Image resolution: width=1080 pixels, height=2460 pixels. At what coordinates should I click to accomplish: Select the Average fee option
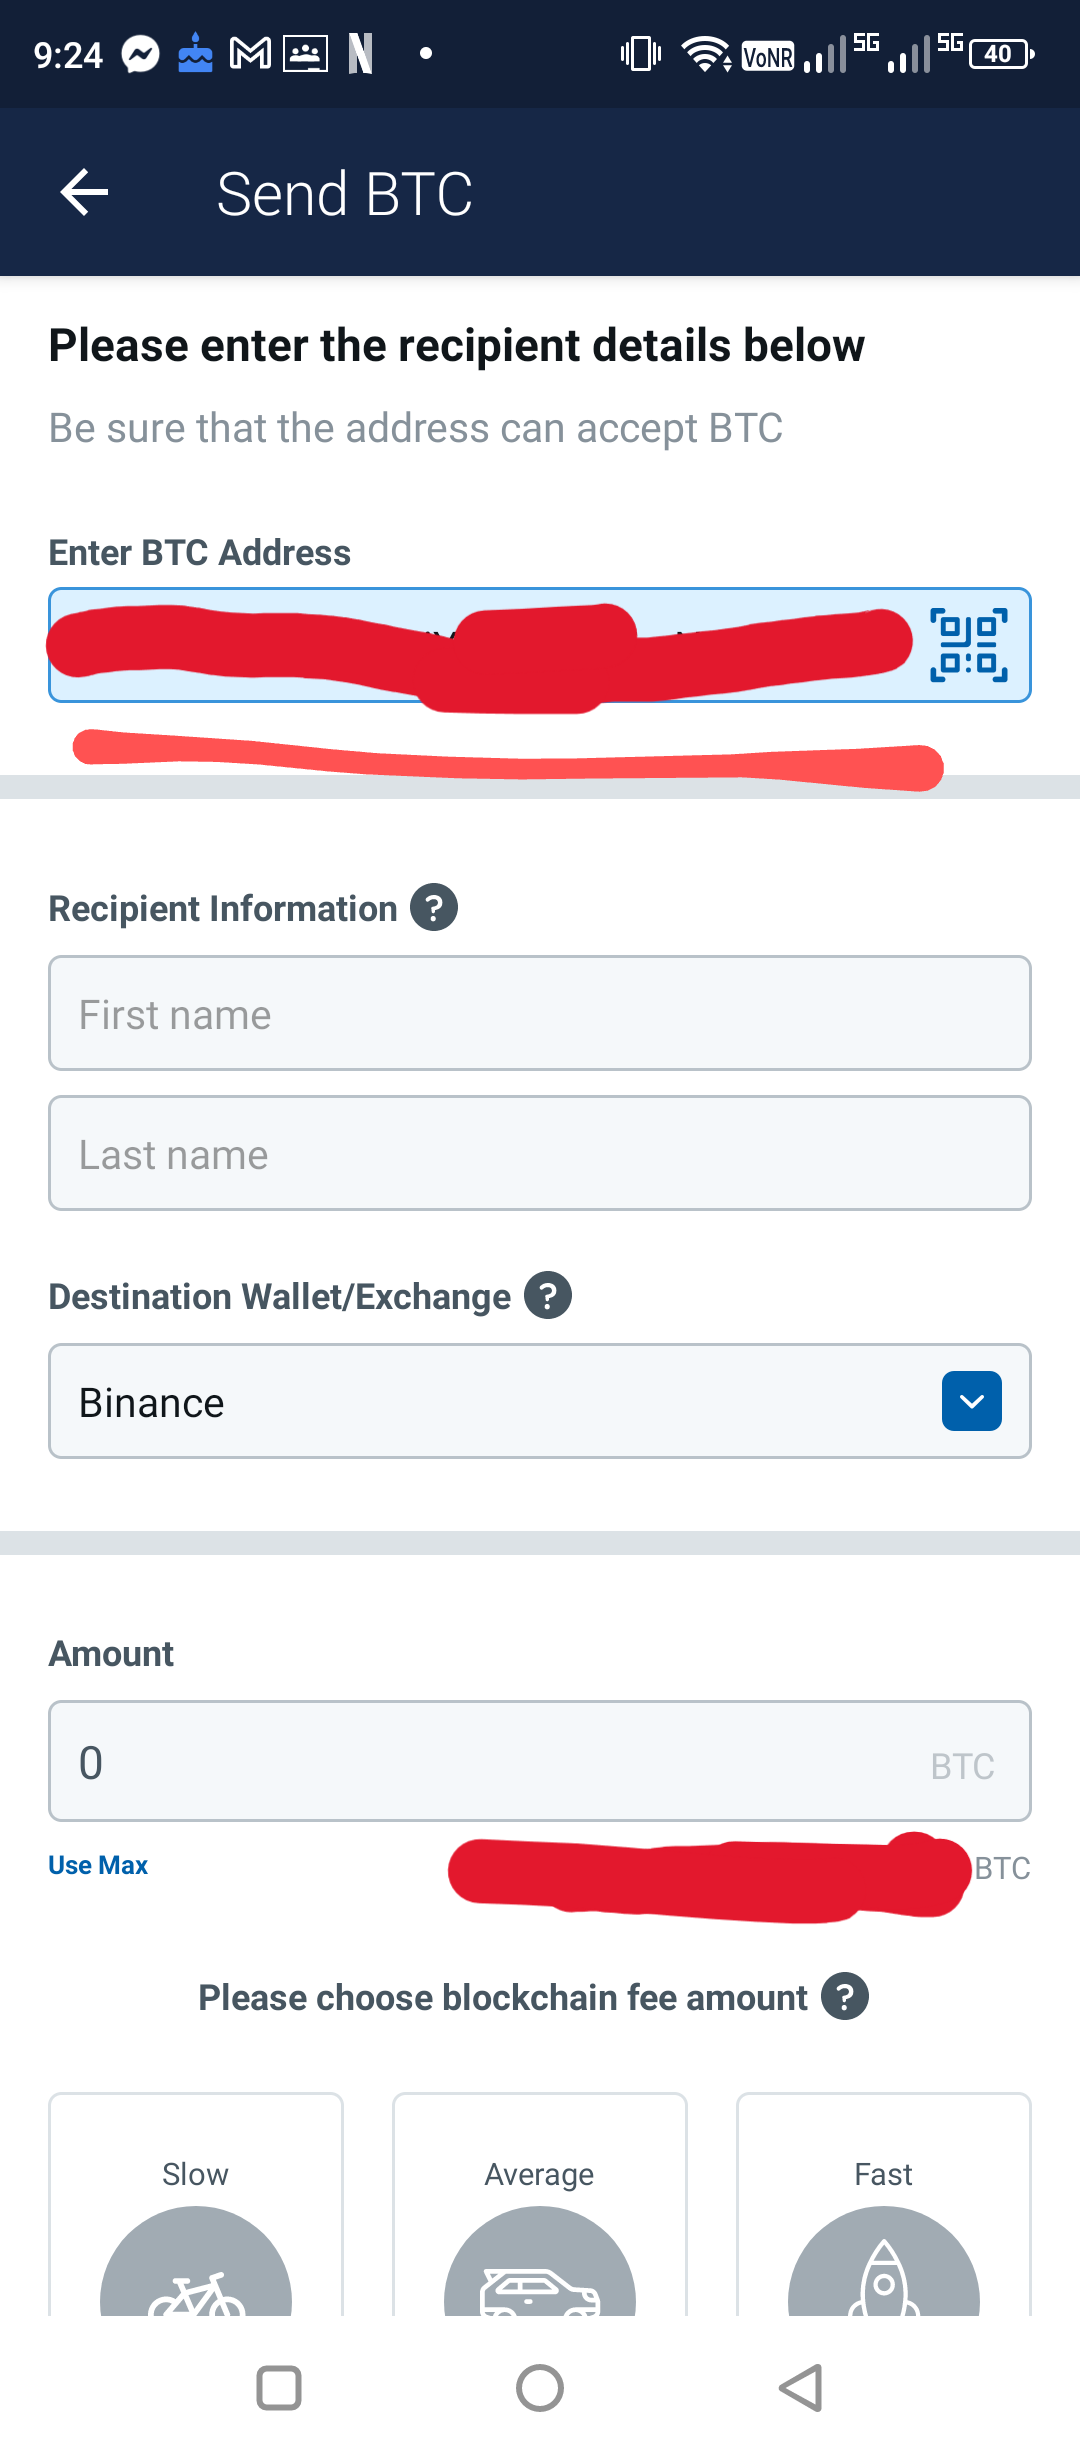click(x=540, y=2204)
